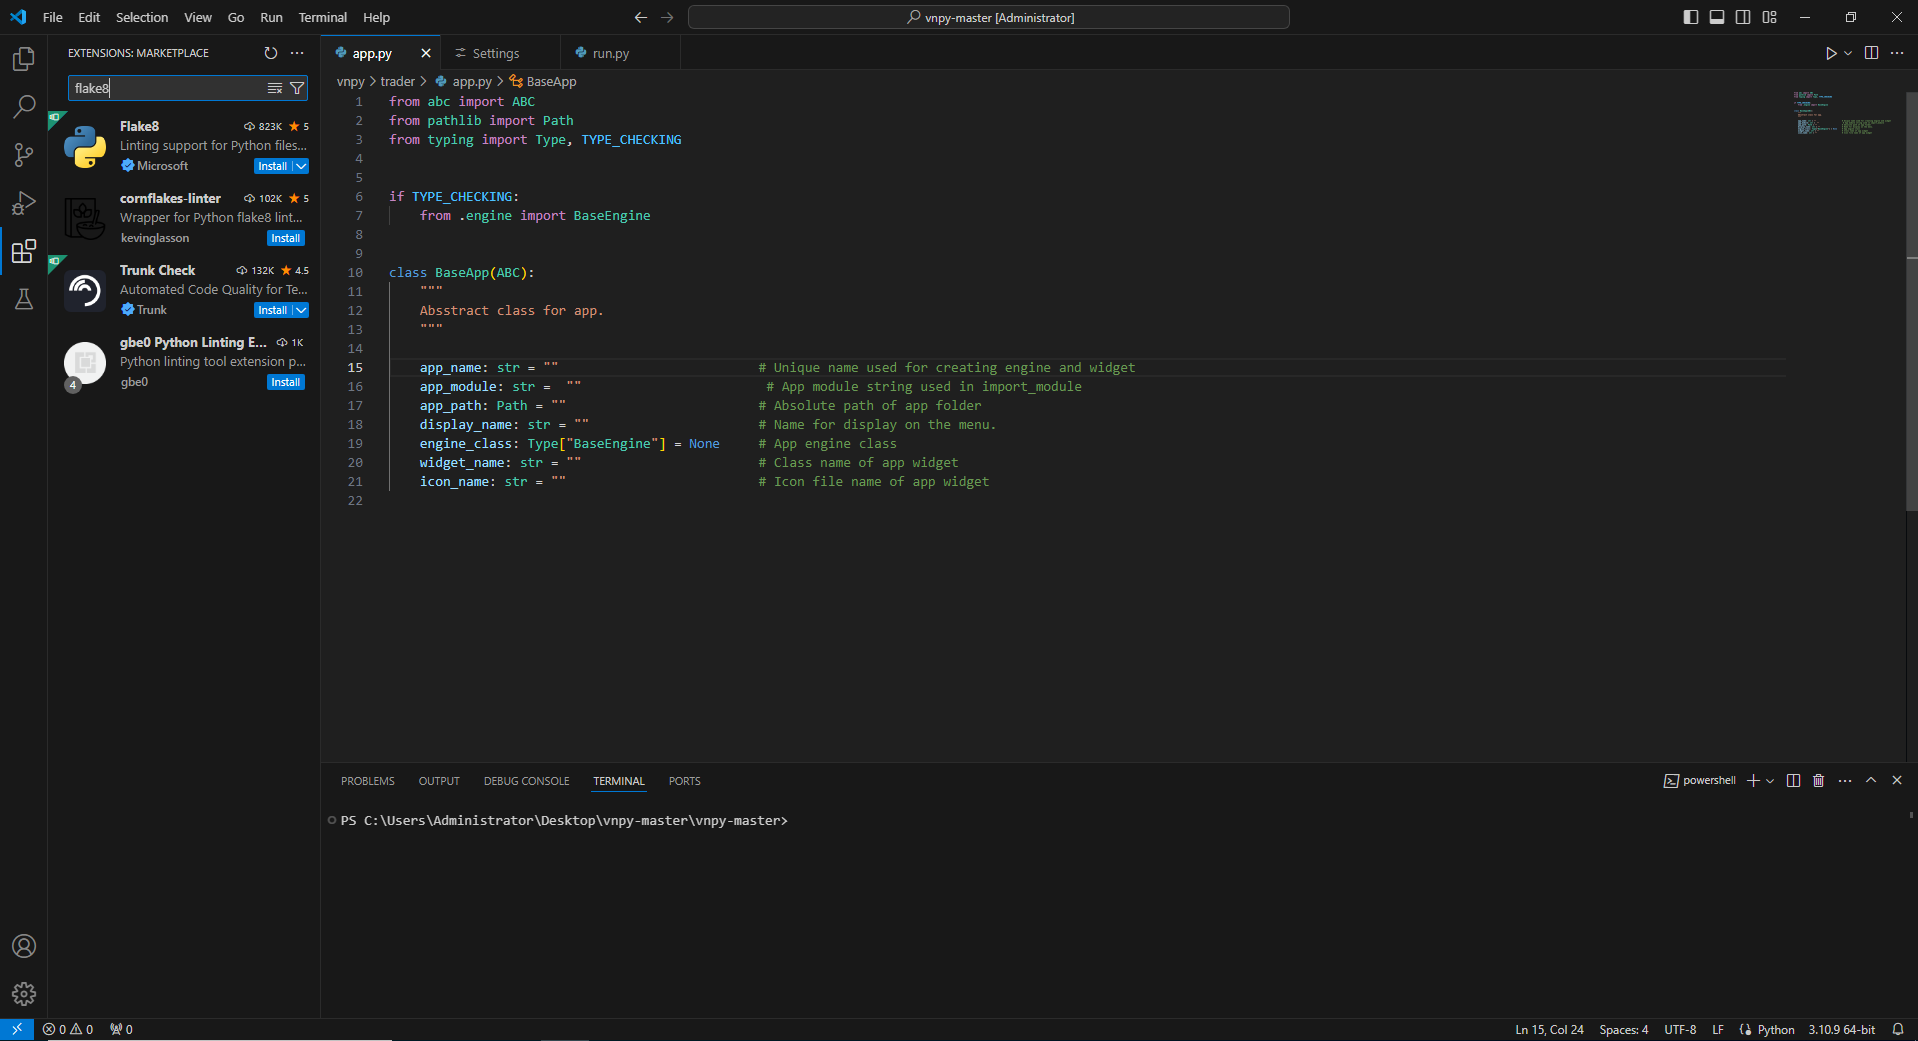Open notifications bell in status bar
1918x1041 pixels.
[1897, 1029]
